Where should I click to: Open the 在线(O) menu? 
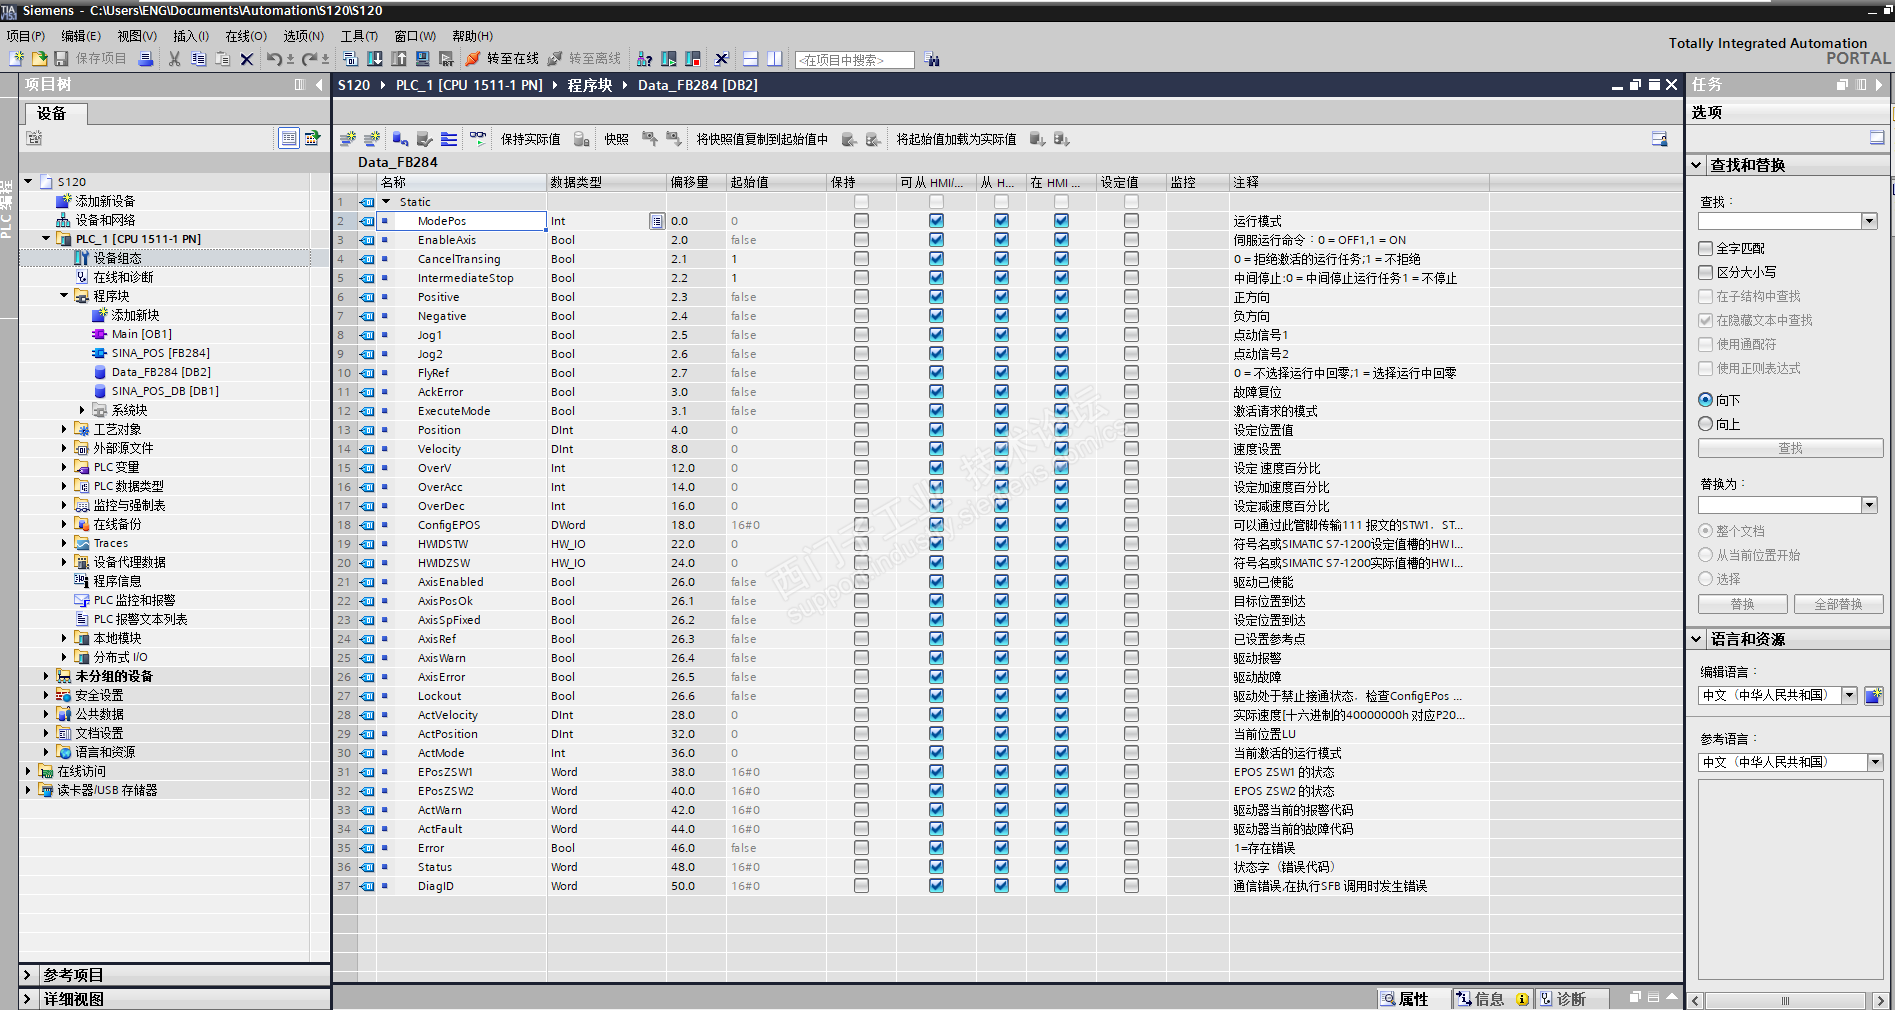point(246,36)
